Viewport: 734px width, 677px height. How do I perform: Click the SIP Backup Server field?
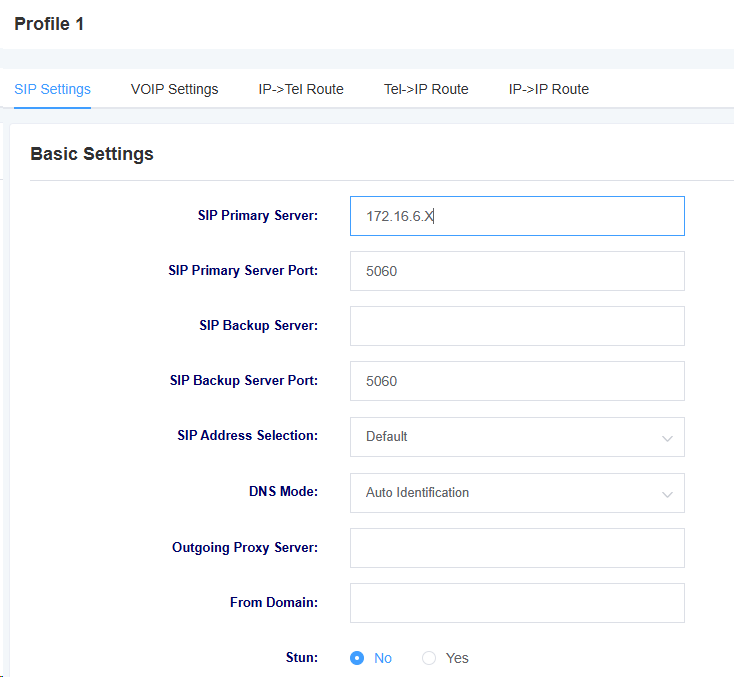point(517,326)
